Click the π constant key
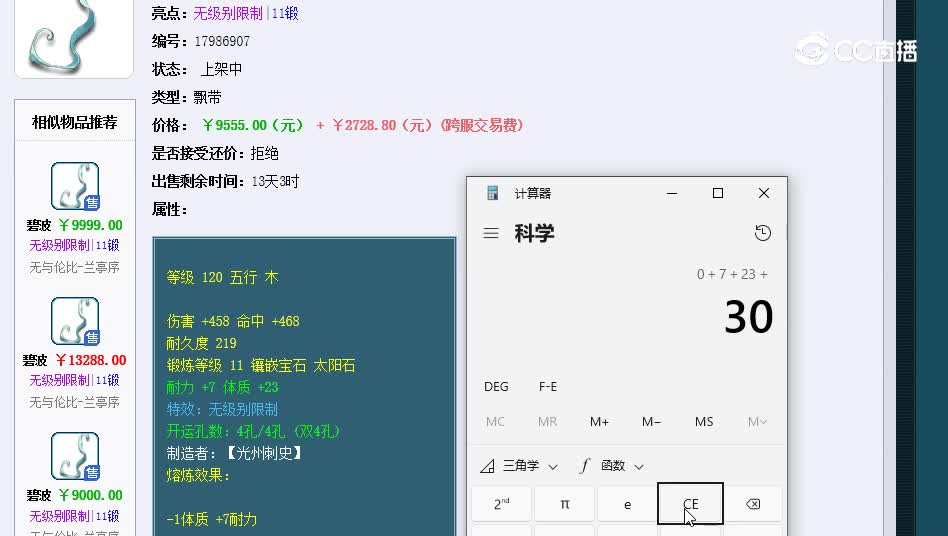The width and height of the screenshot is (948, 536). pyautogui.click(x=565, y=504)
